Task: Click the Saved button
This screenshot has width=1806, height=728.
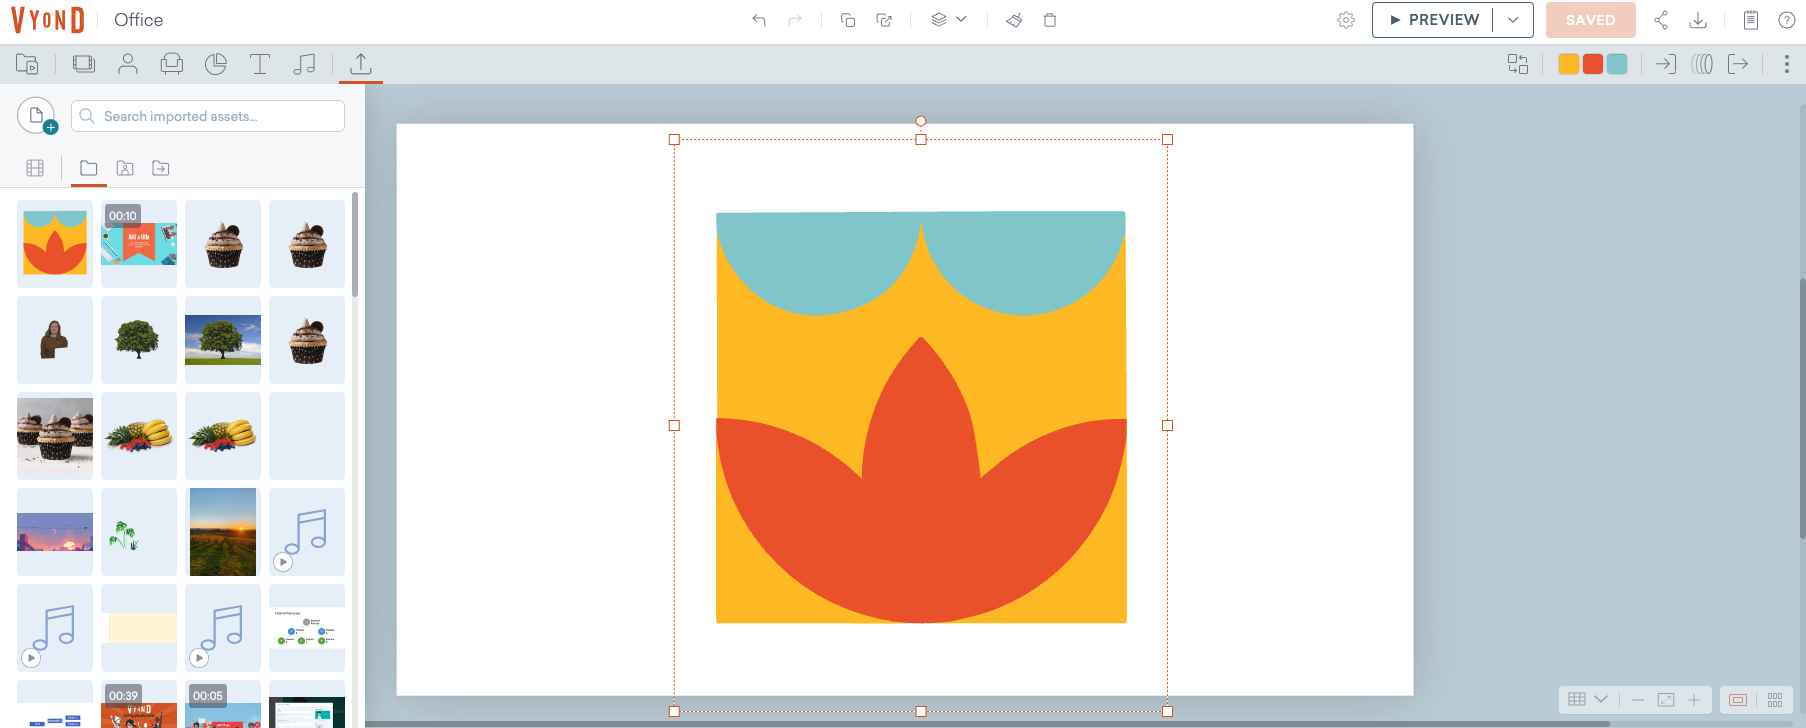Action: point(1590,20)
